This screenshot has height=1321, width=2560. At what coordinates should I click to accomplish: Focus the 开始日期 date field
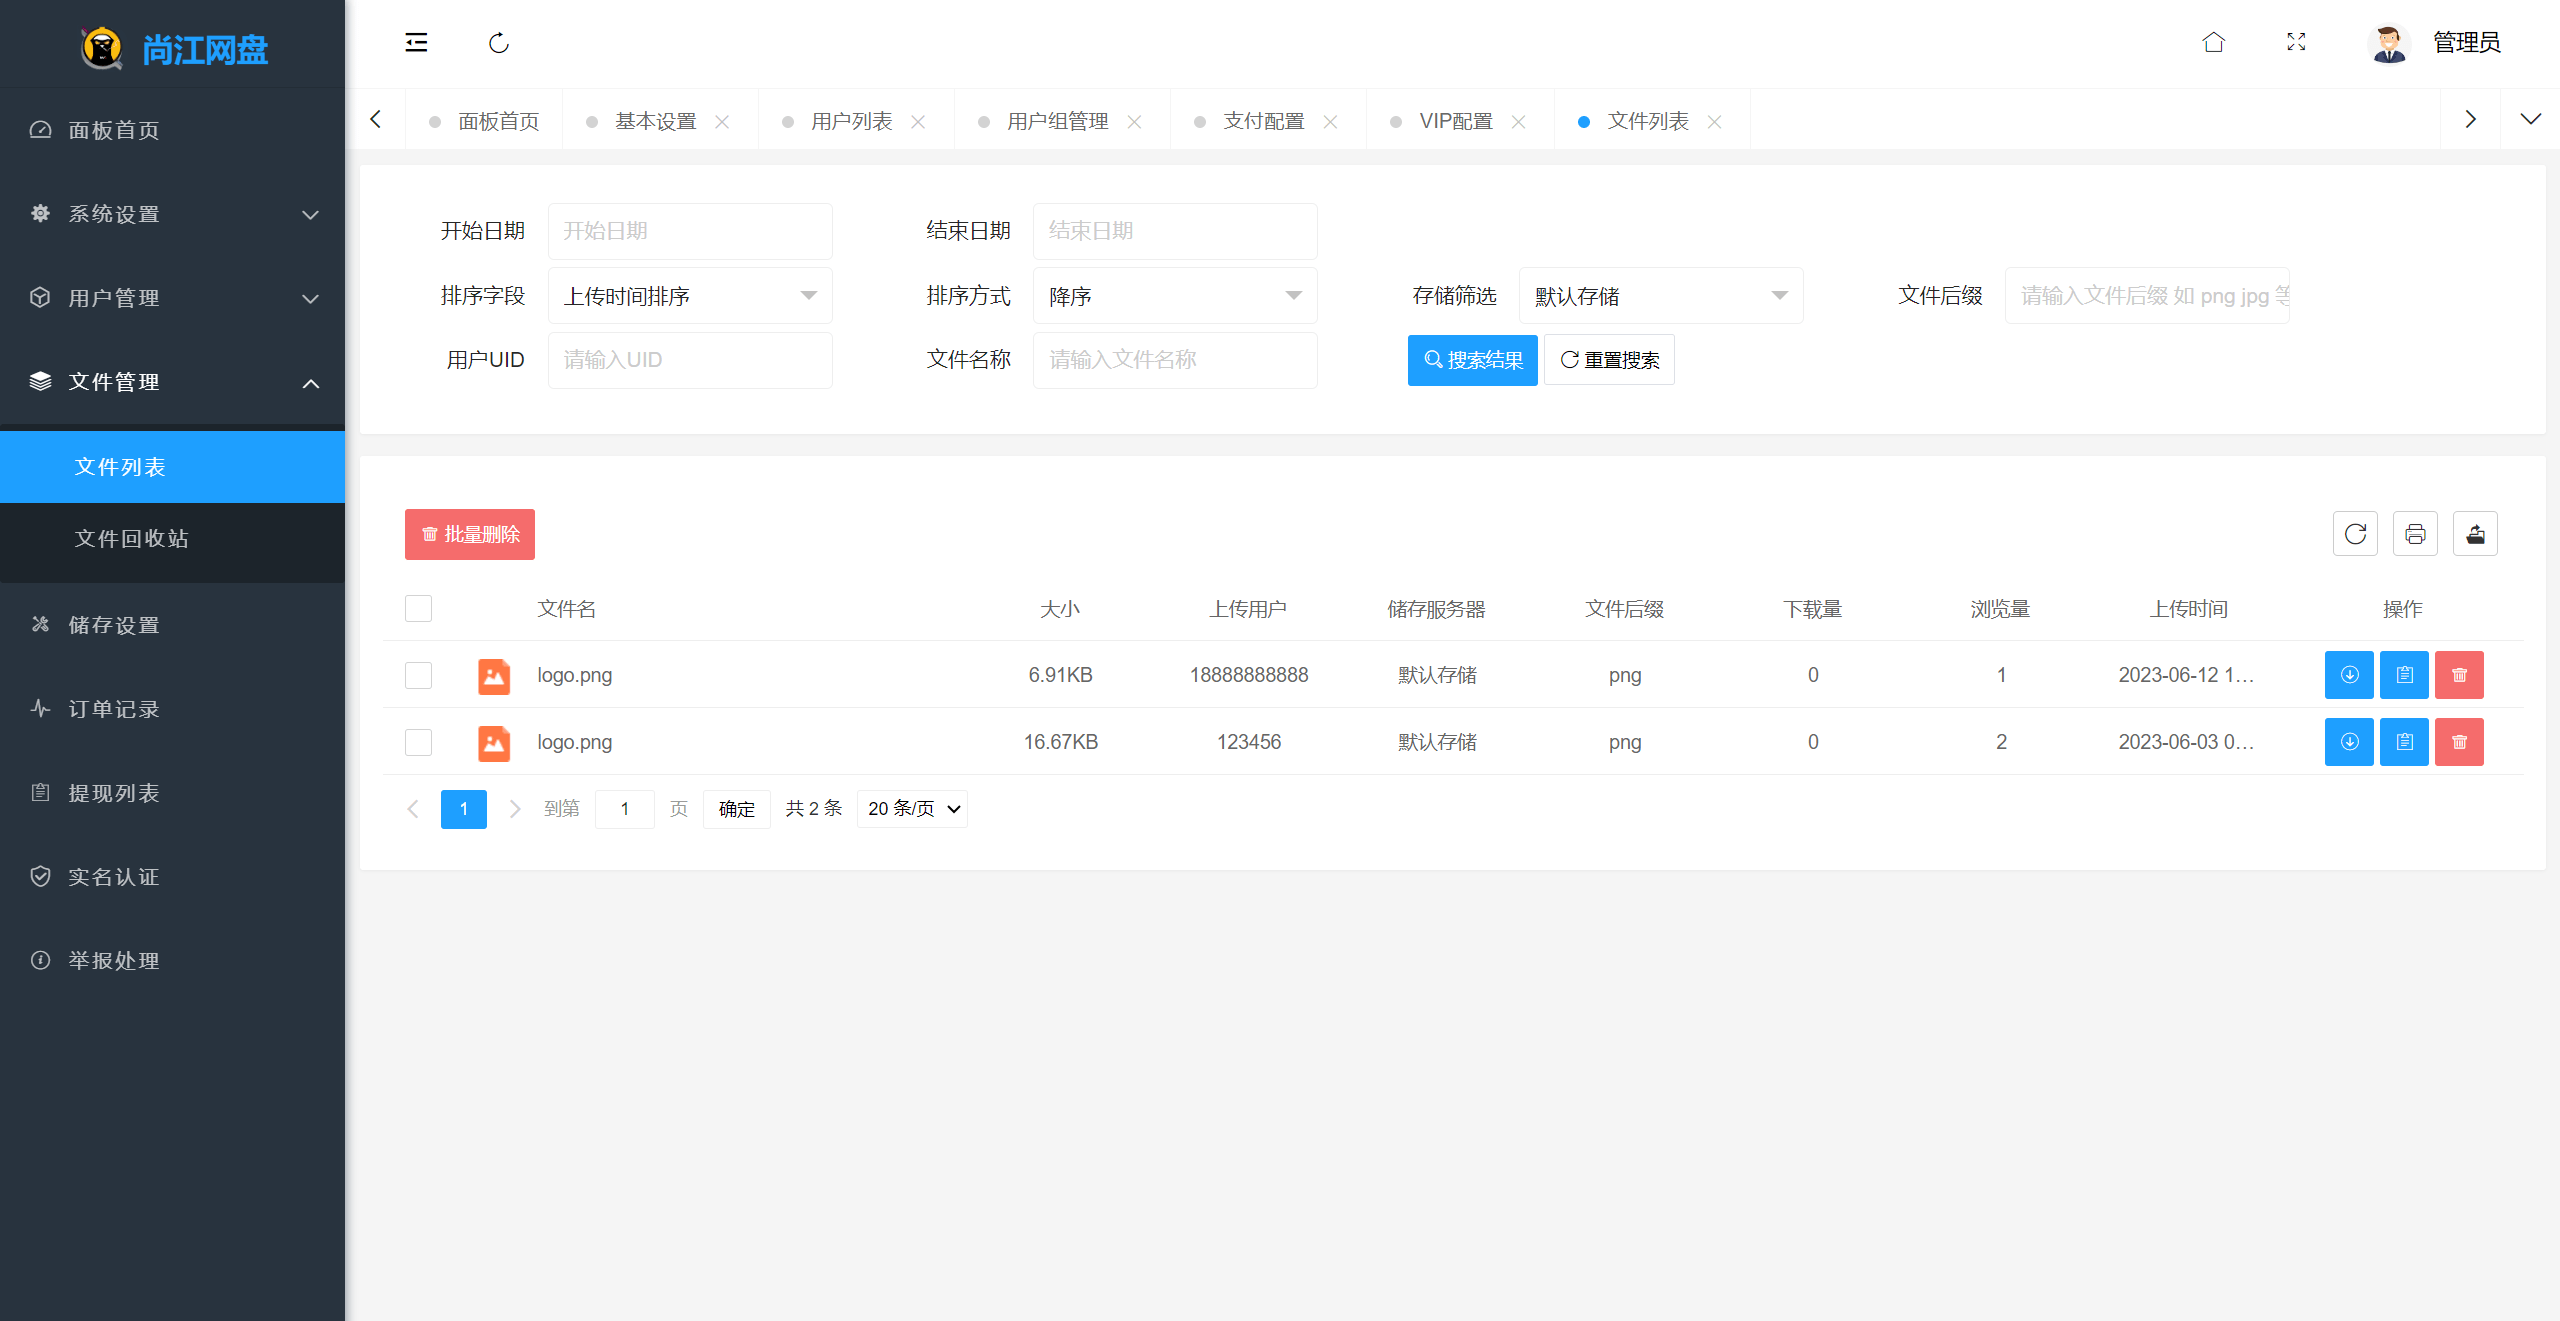(690, 231)
